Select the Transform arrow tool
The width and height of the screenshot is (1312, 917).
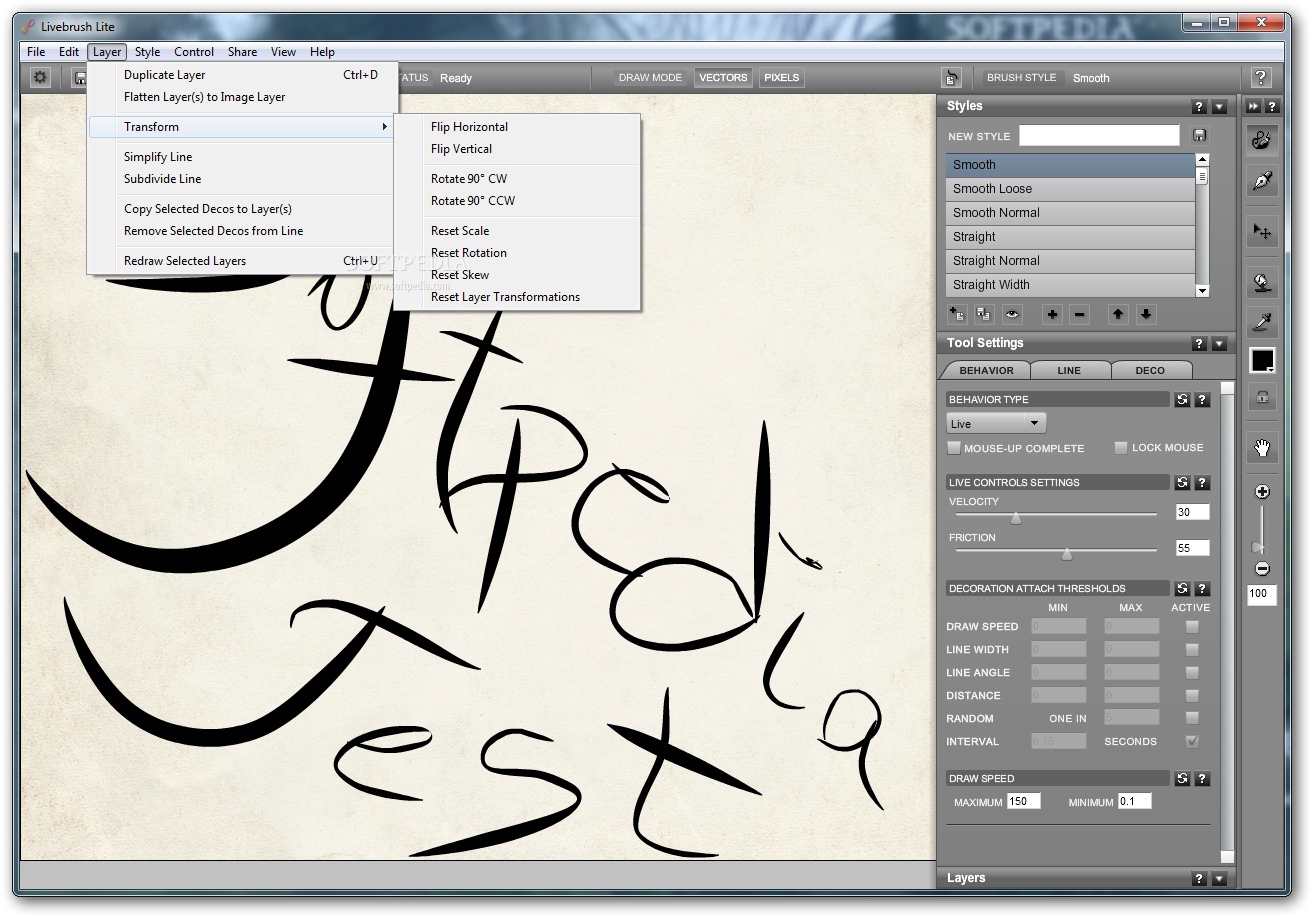click(x=1262, y=232)
